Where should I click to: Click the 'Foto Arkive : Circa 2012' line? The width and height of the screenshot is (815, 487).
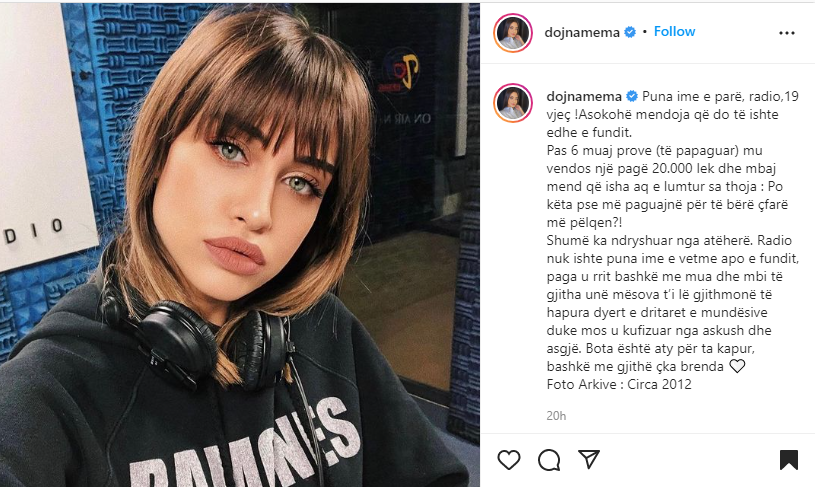coord(619,385)
